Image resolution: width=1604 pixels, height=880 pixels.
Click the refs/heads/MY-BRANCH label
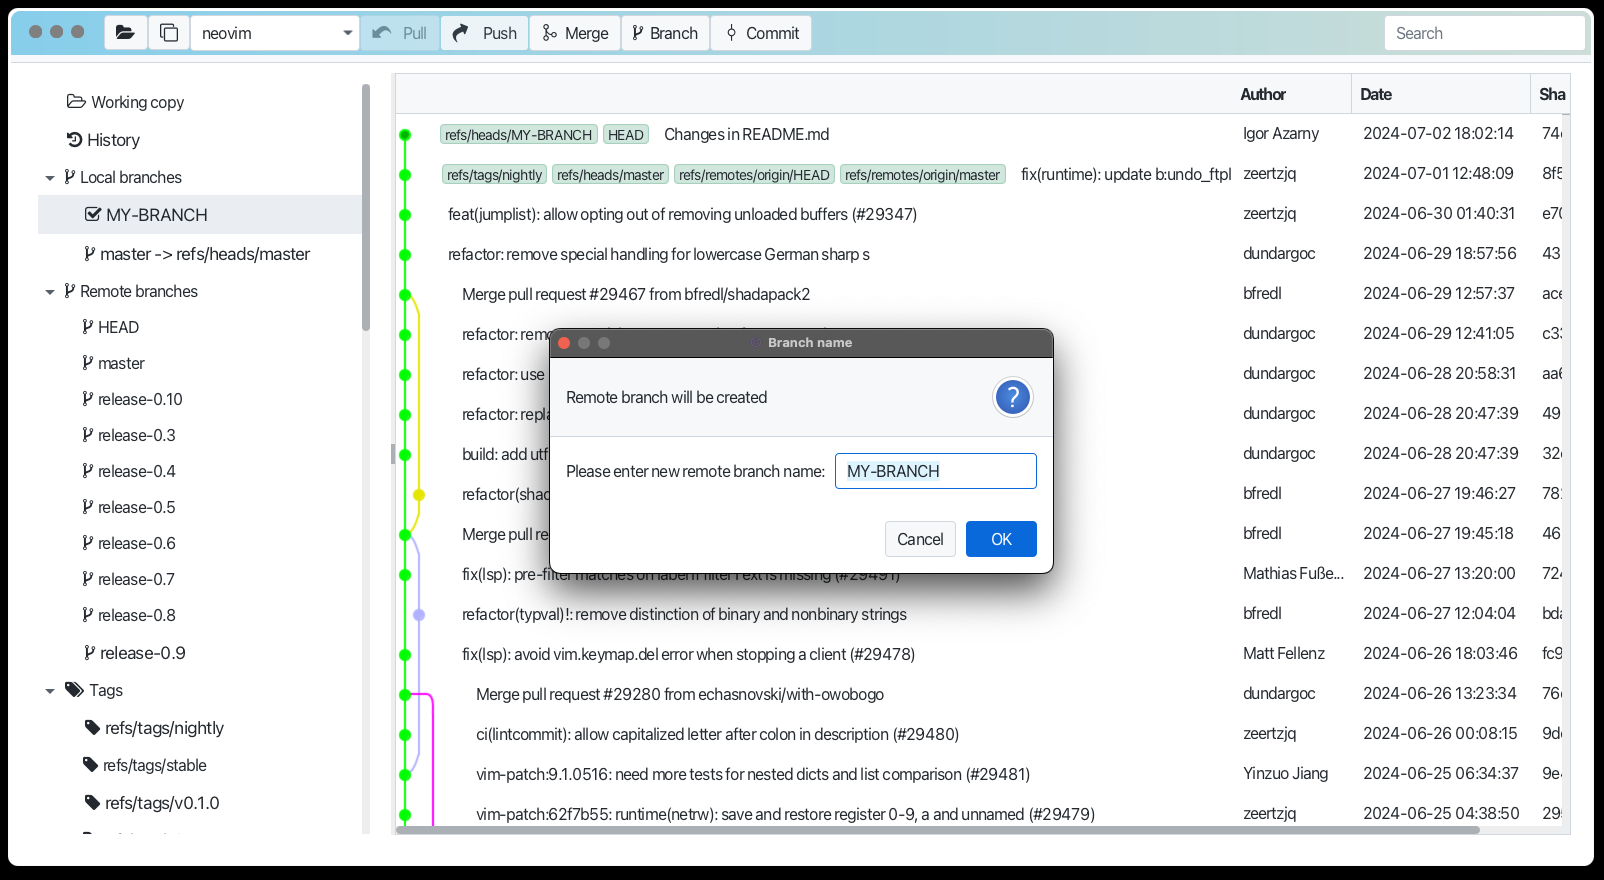click(519, 135)
